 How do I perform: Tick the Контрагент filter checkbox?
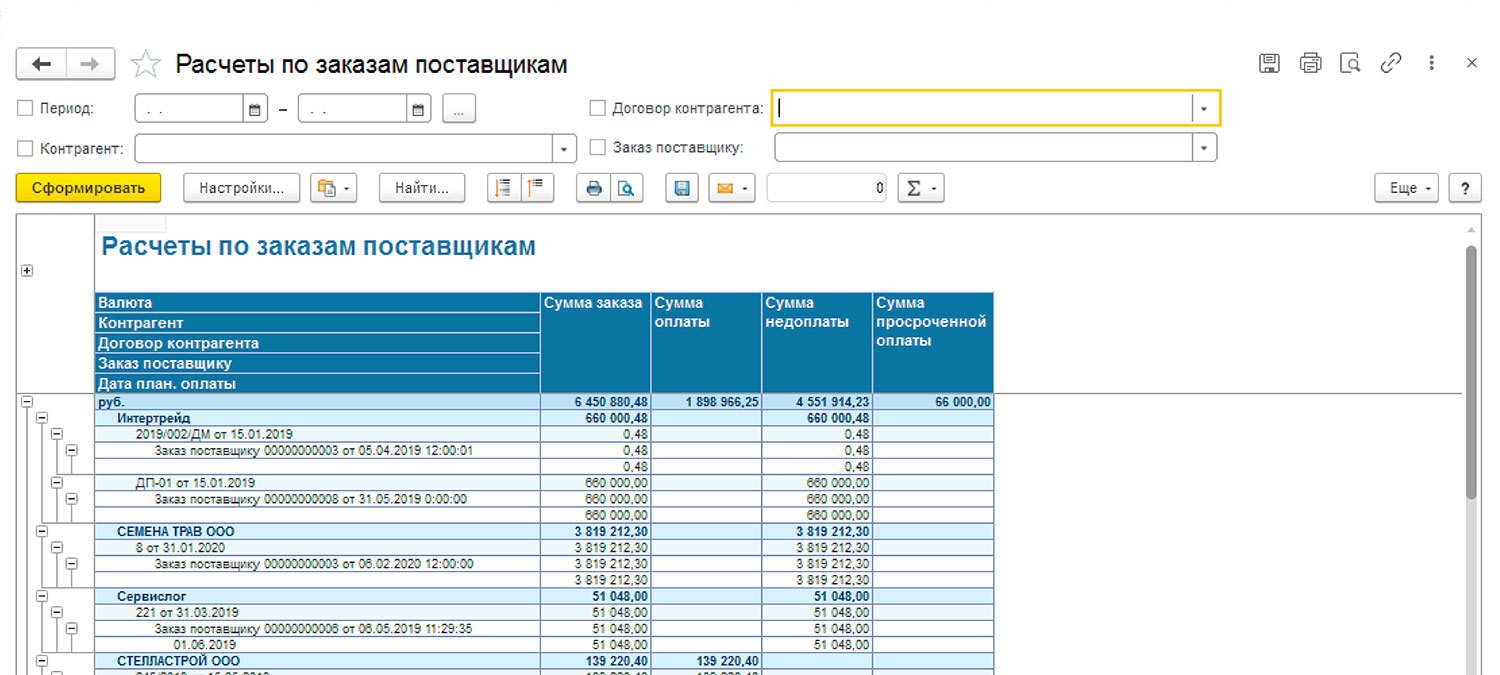click(26, 148)
